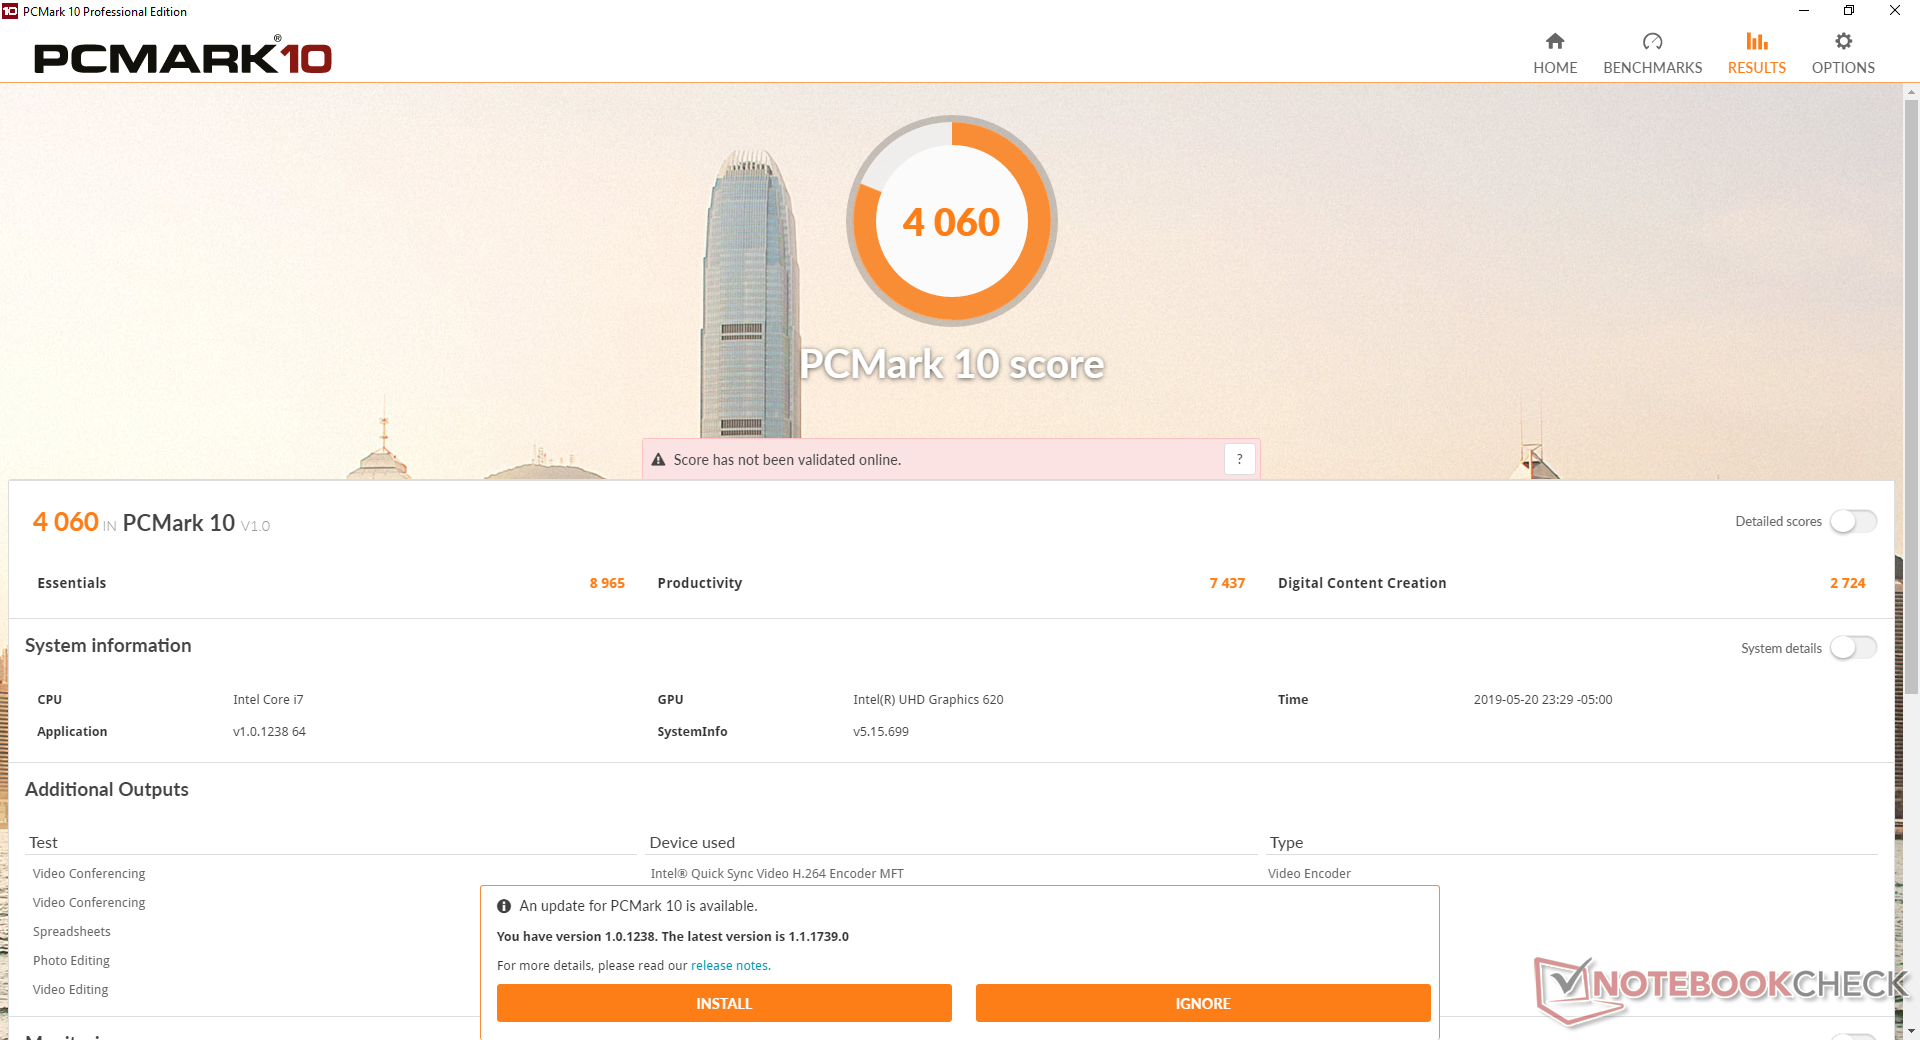Click the Quick Sync Video H.264 Encoder entry
The image size is (1920, 1040).
point(777,874)
